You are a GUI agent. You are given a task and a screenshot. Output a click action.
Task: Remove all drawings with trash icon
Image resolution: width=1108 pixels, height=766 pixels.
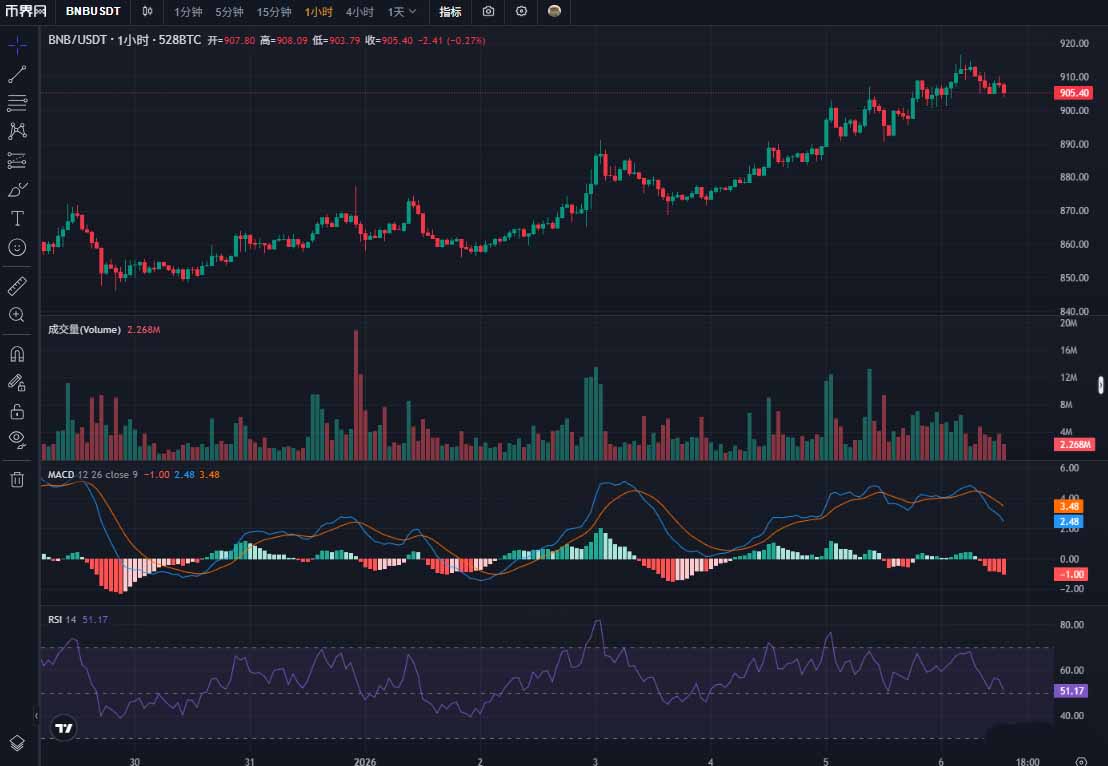[x=16, y=479]
